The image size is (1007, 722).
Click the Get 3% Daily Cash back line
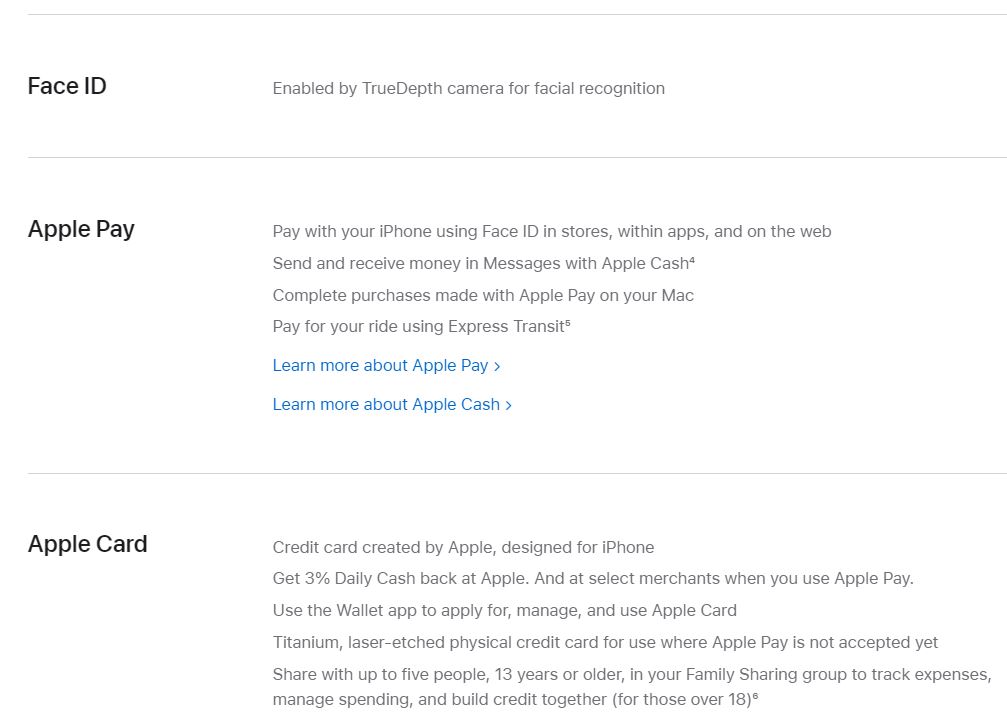(x=593, y=578)
